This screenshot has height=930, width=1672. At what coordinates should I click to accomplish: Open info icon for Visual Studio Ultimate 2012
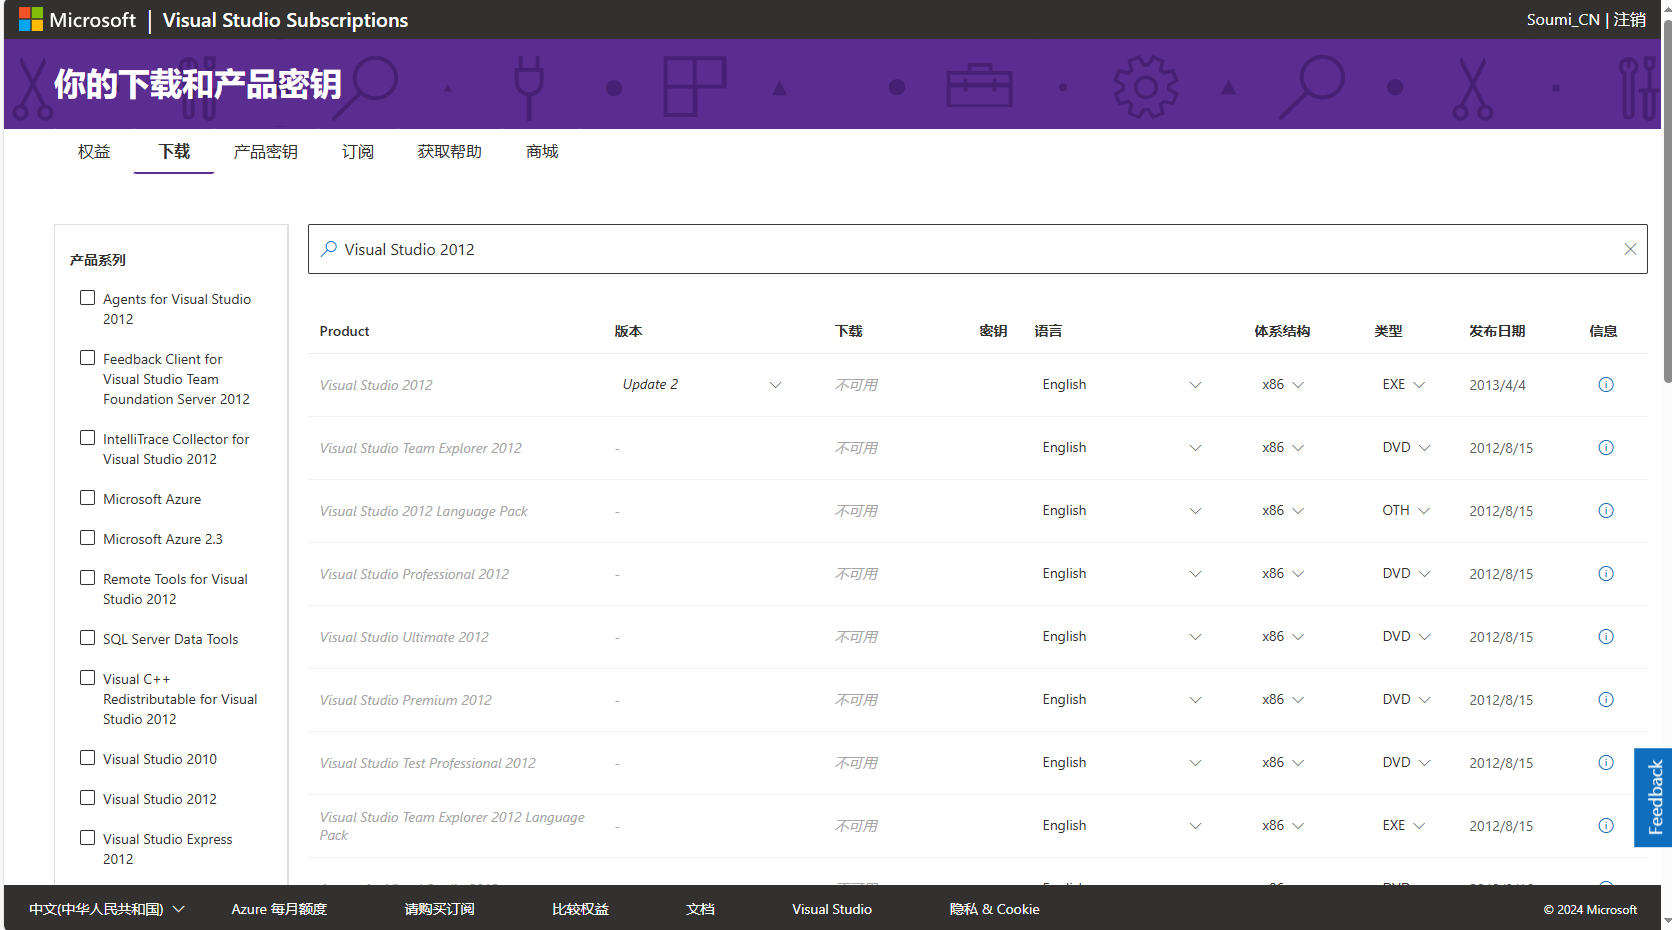[x=1606, y=637]
